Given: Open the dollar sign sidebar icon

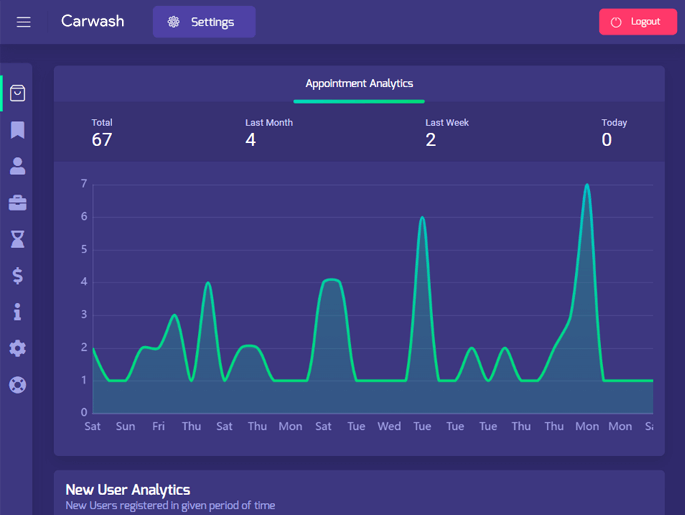Looking at the screenshot, I should click(x=17, y=276).
